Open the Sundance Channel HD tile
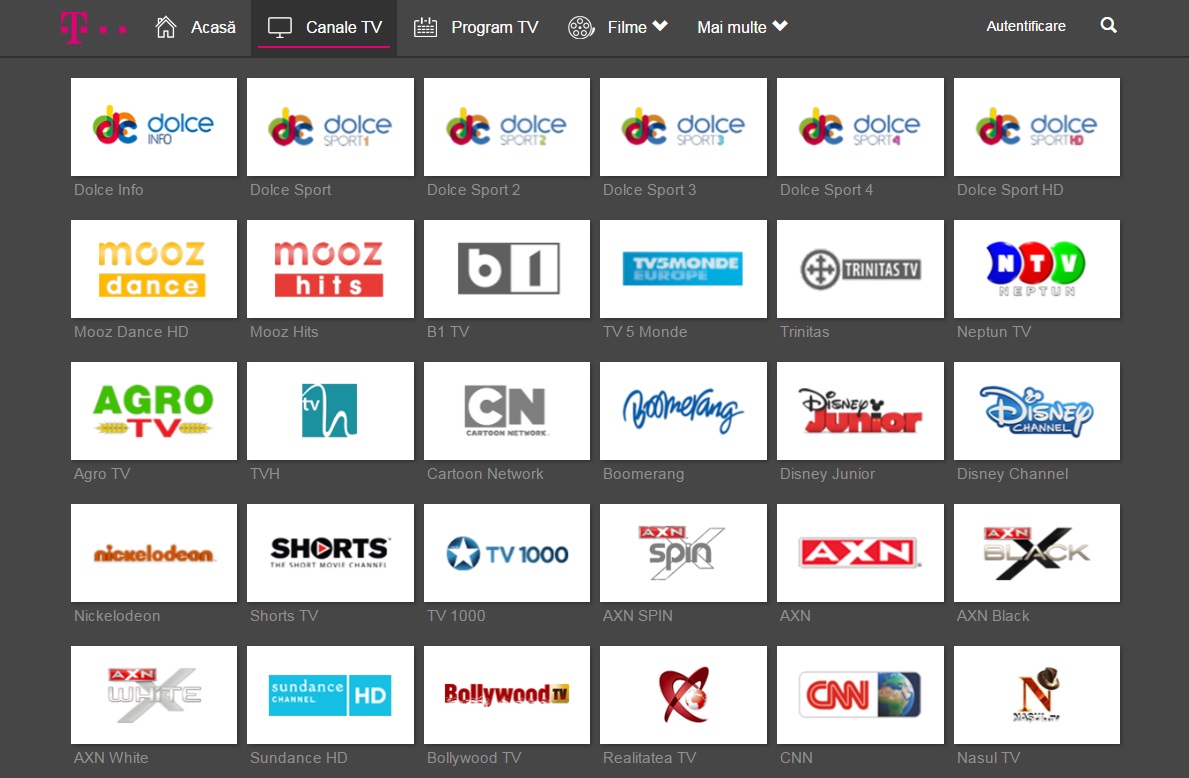Image resolution: width=1189 pixels, height=778 pixels. (x=331, y=695)
